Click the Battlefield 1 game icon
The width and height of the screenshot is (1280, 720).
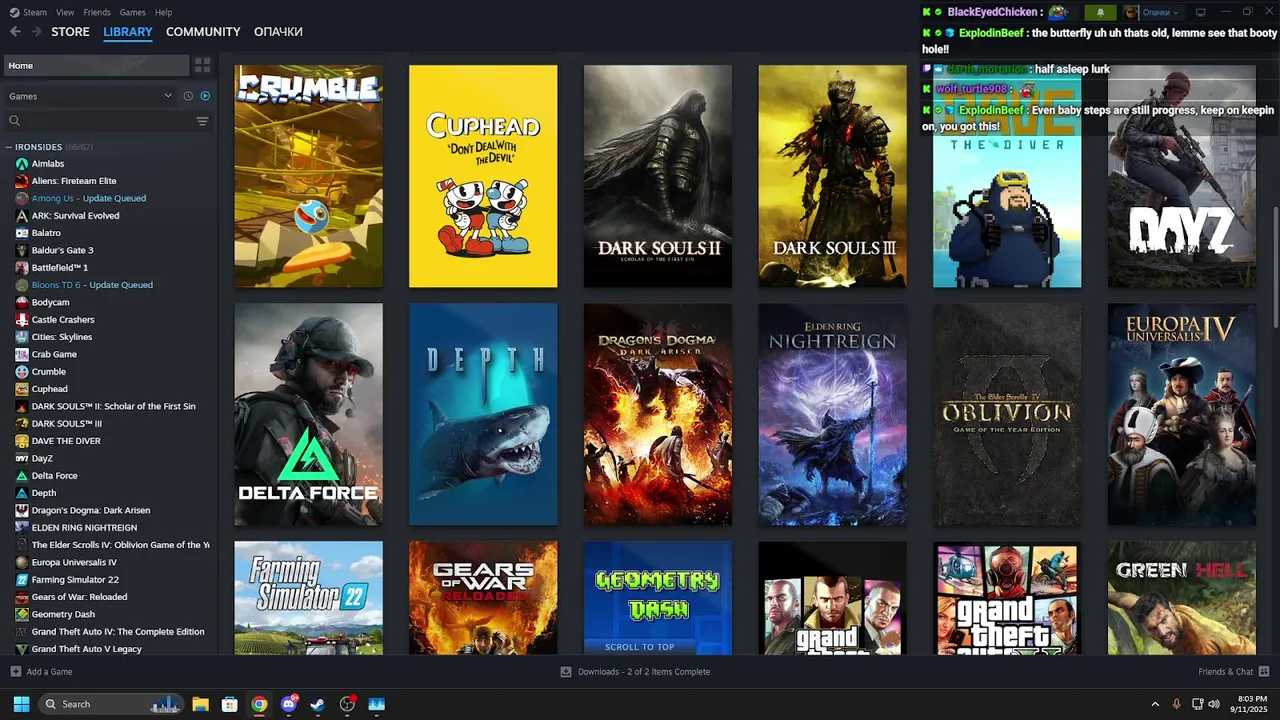22,268
